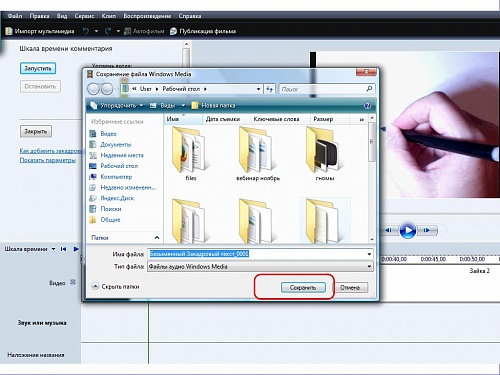This screenshot has width=500, height=375.
Task: Click the Автофильм toolbar button
Action: tap(144, 31)
